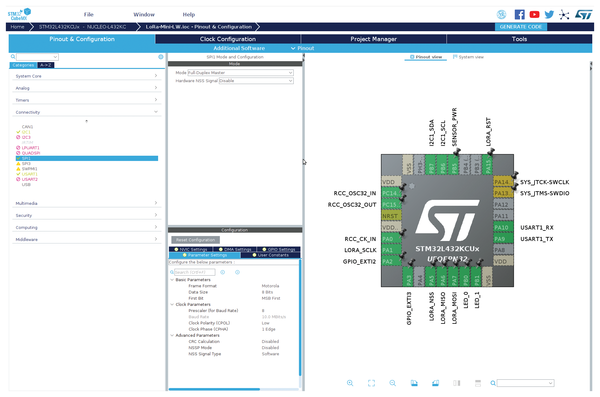Switch to Categories listing

(x=23, y=65)
